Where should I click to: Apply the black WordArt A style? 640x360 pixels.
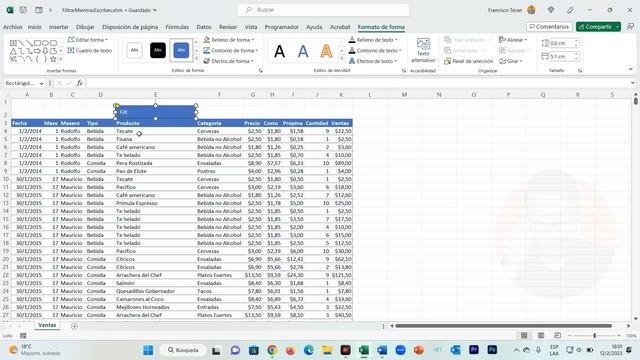click(280, 51)
